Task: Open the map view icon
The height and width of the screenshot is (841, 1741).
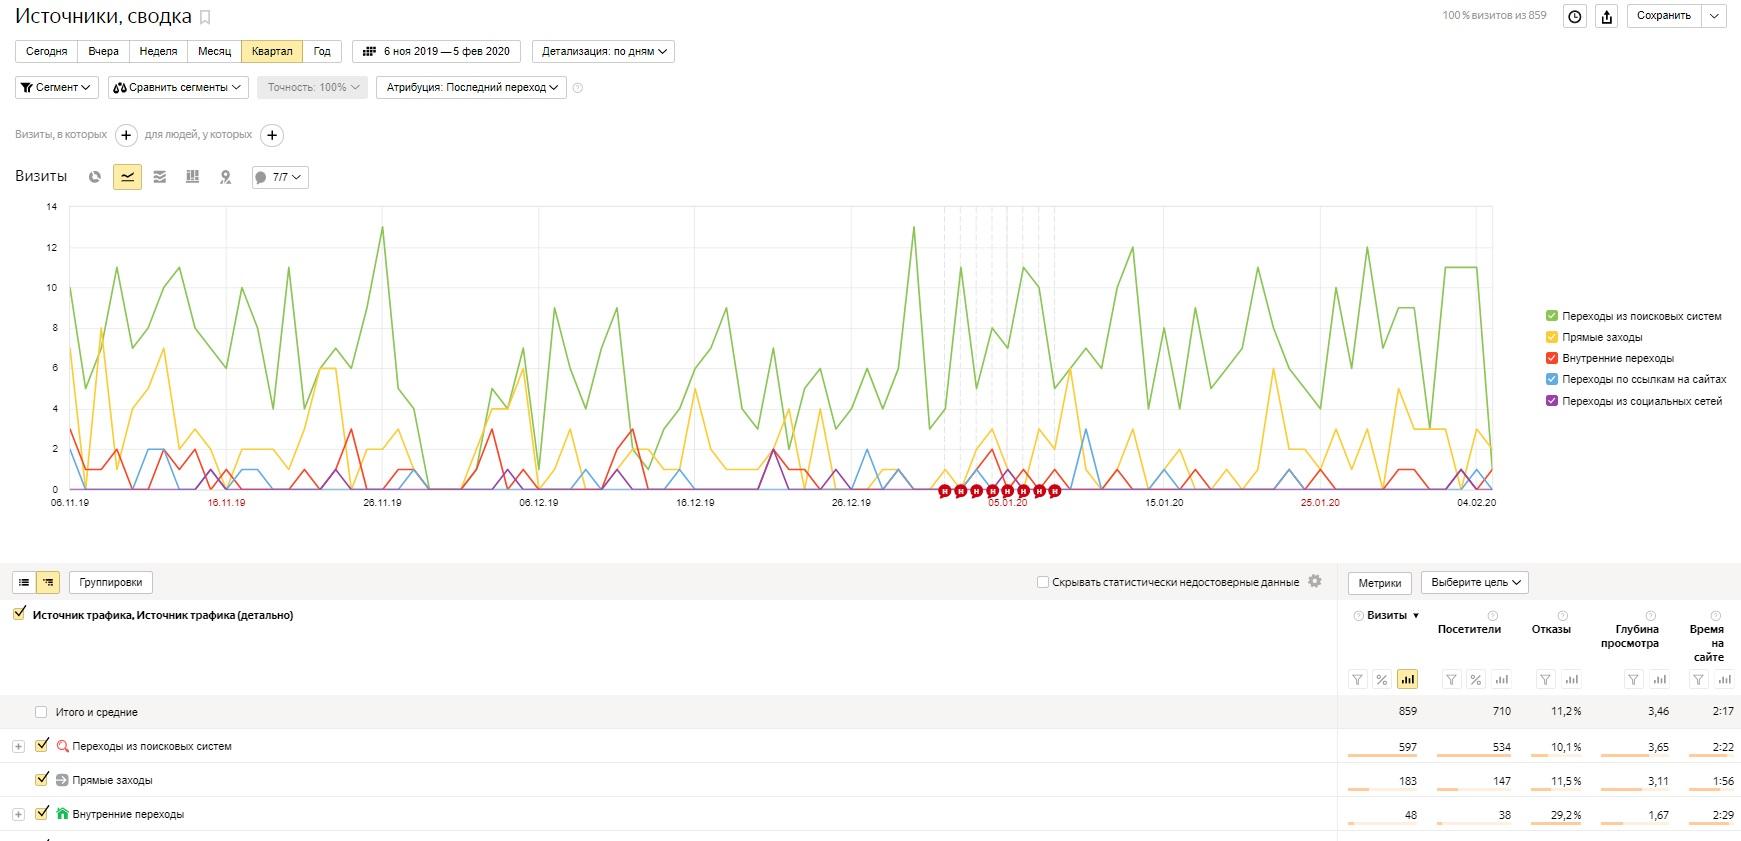Action: 226,177
